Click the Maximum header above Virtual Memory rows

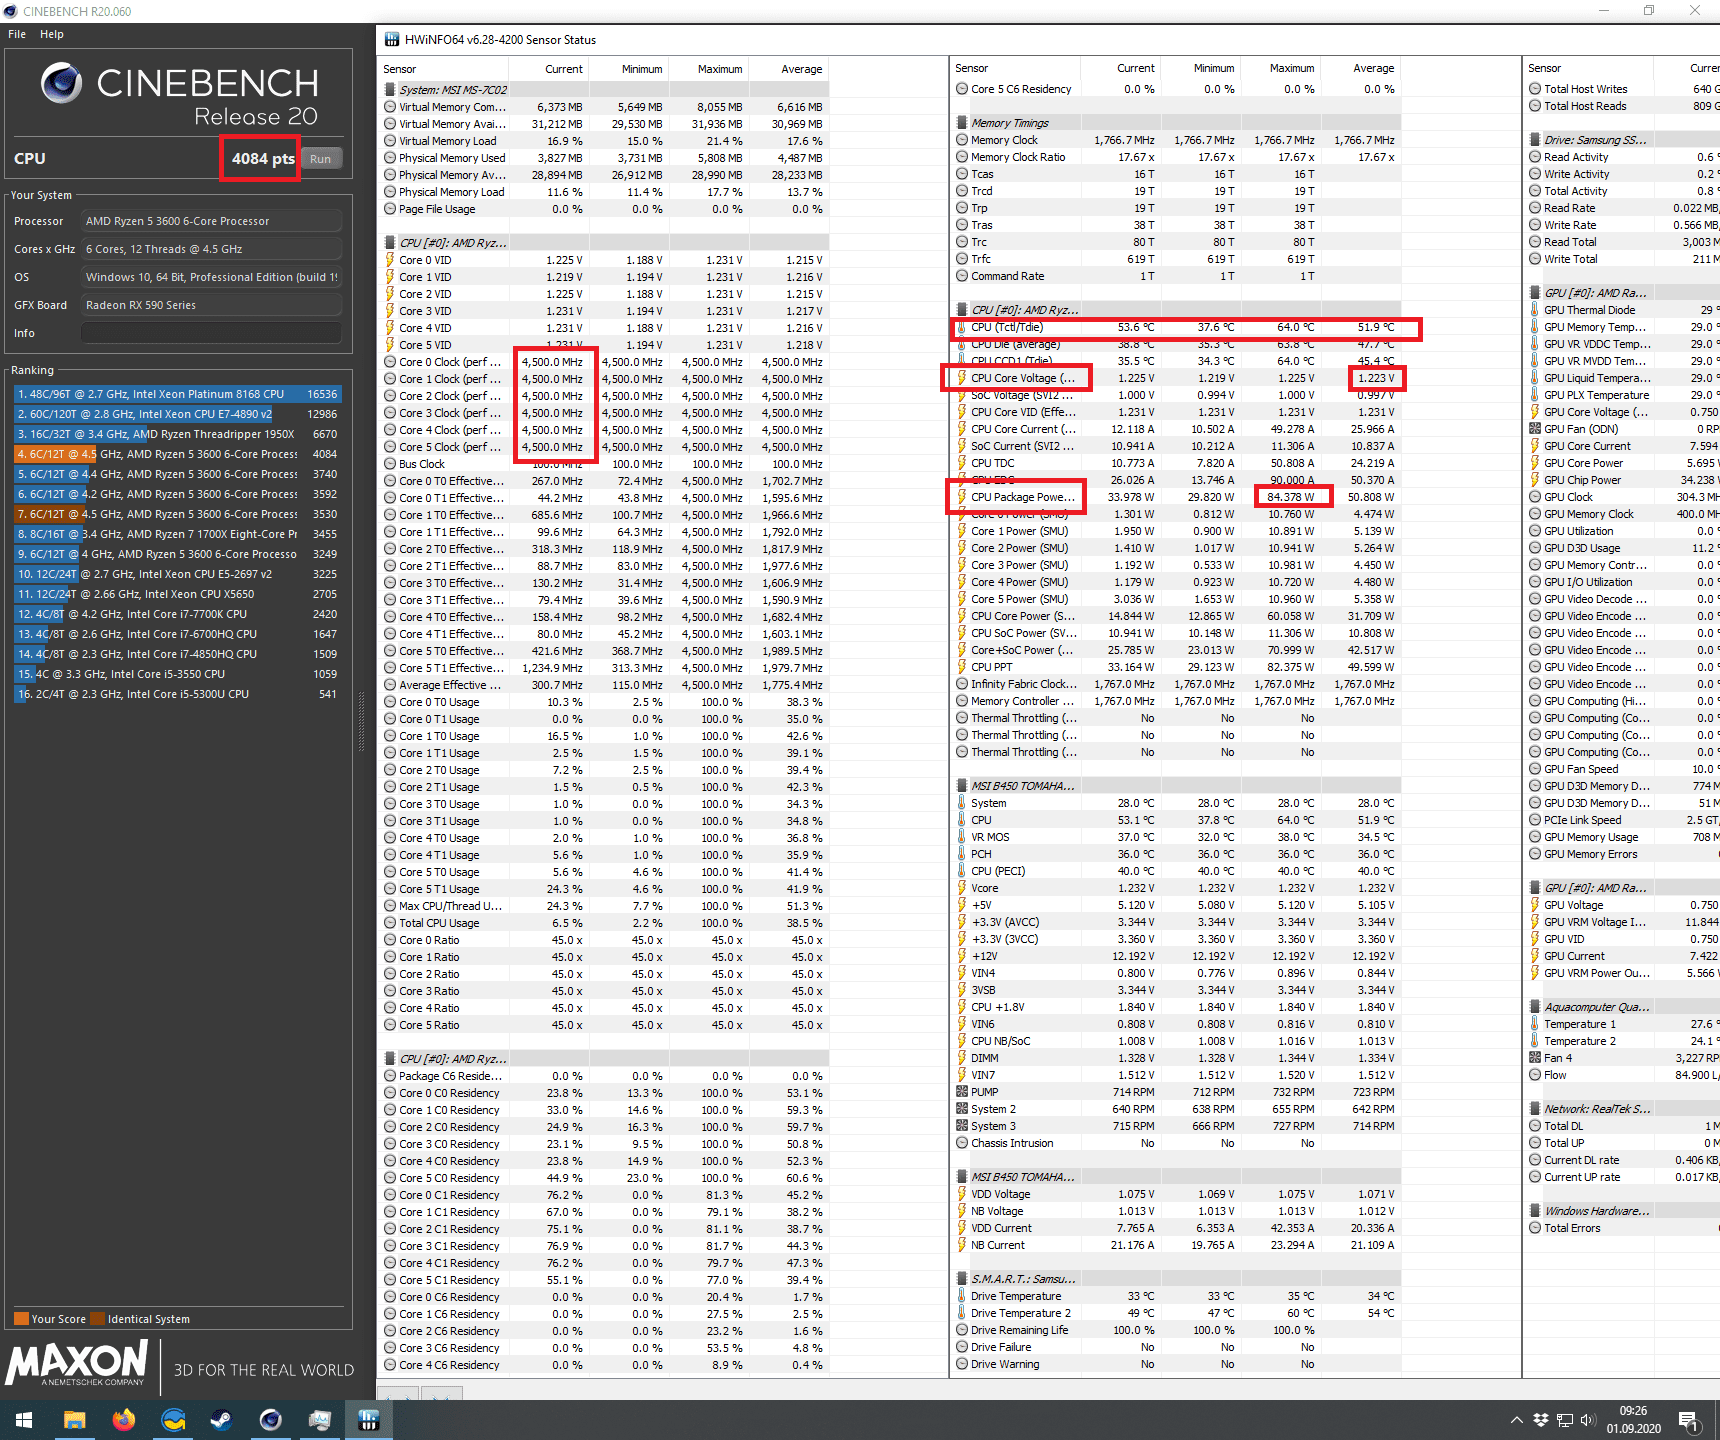720,69
